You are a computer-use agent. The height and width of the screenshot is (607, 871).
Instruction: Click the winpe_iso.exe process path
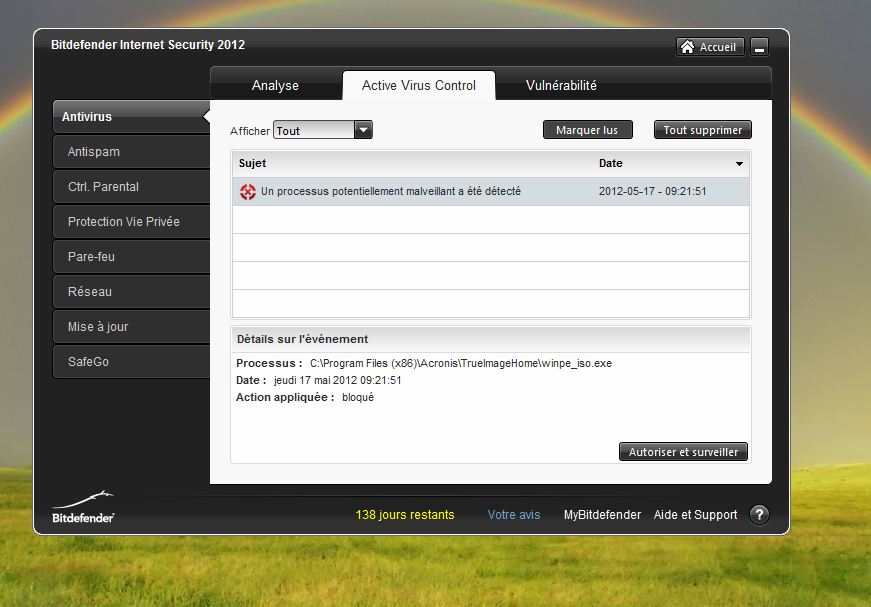pos(460,363)
